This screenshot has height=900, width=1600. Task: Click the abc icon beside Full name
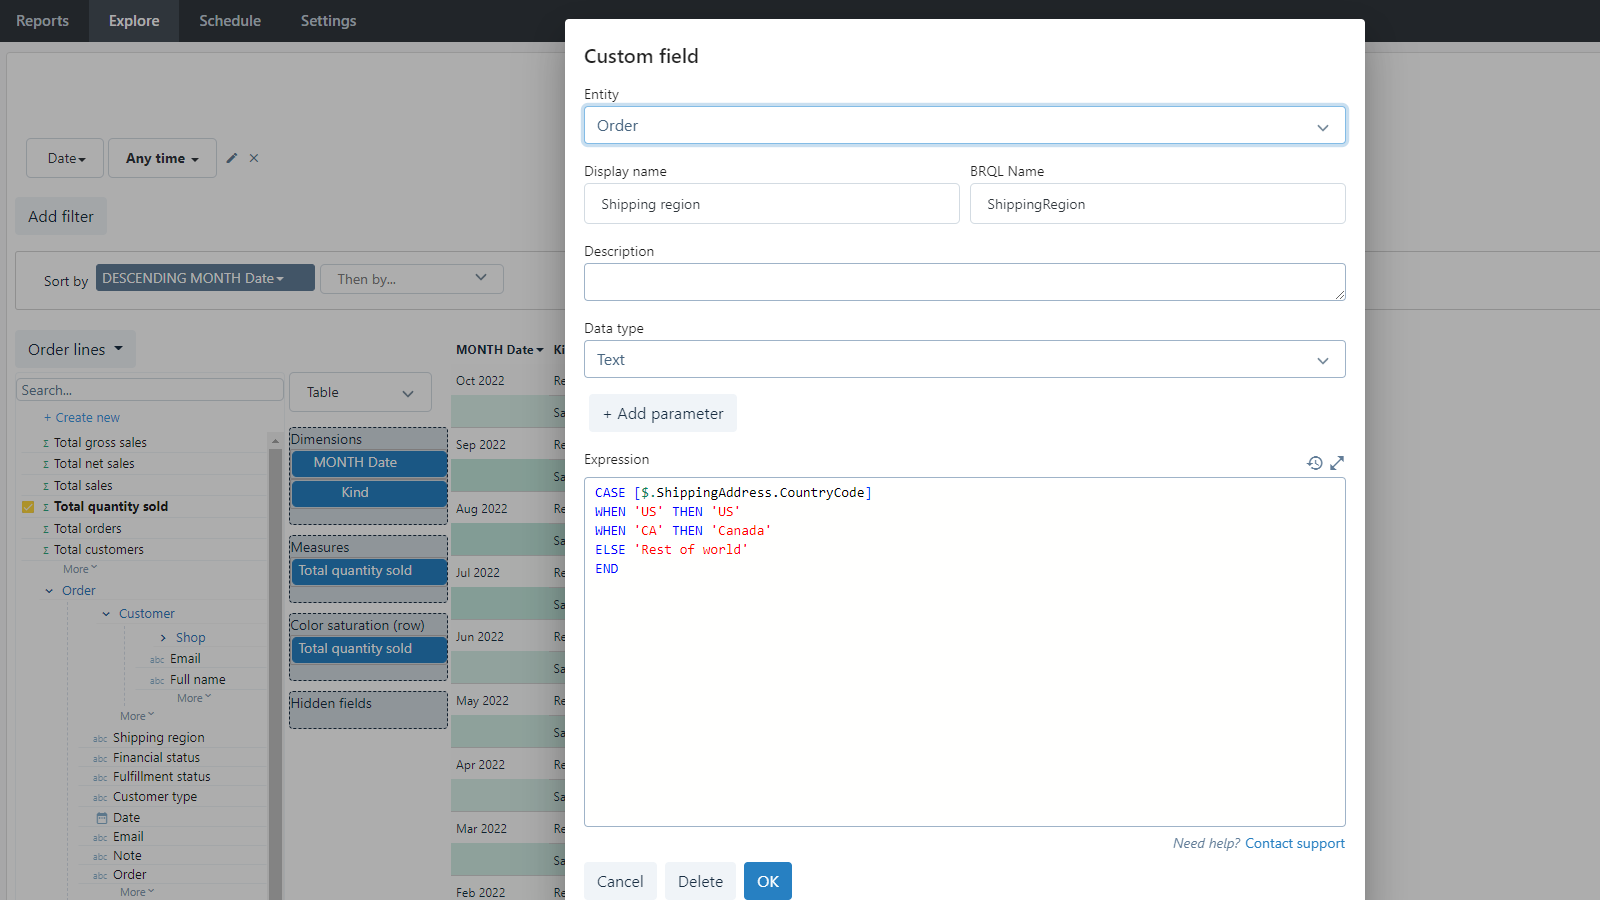coord(156,679)
